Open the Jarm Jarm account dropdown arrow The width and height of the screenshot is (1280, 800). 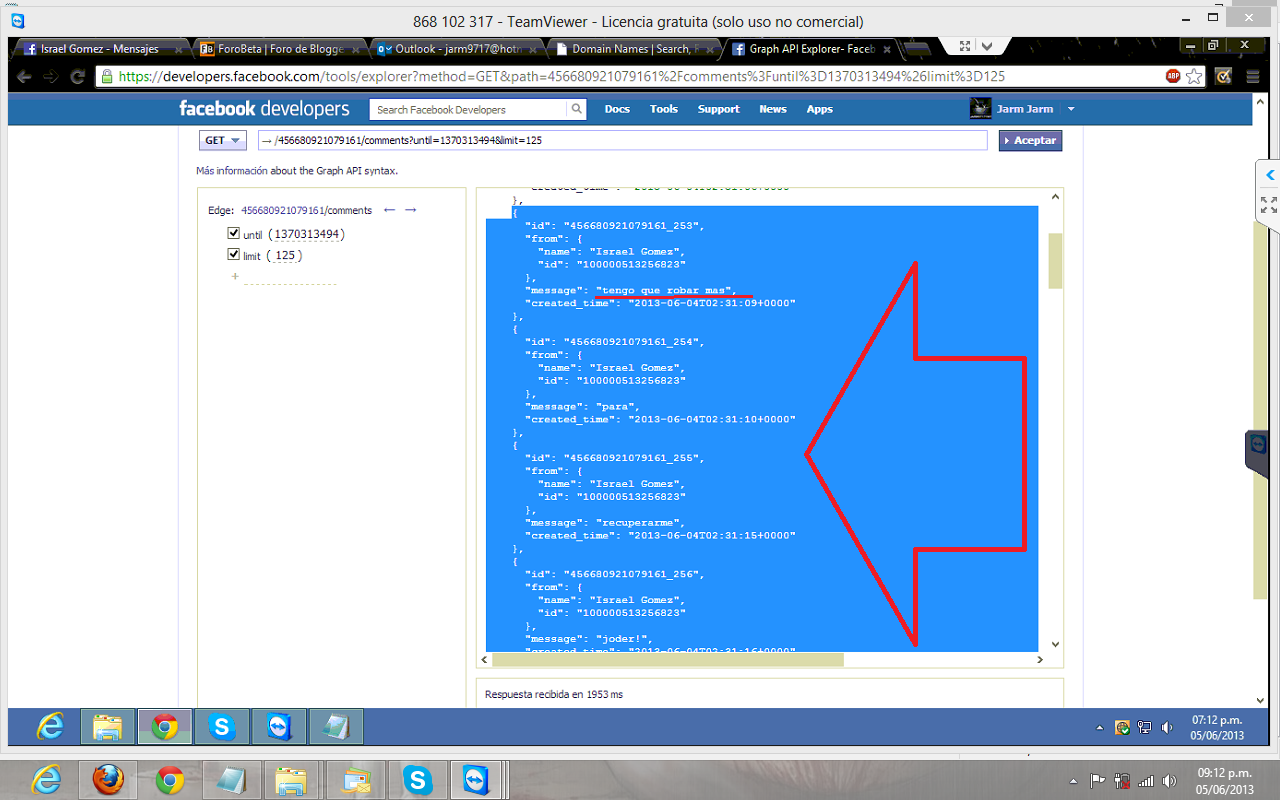[1071, 109]
